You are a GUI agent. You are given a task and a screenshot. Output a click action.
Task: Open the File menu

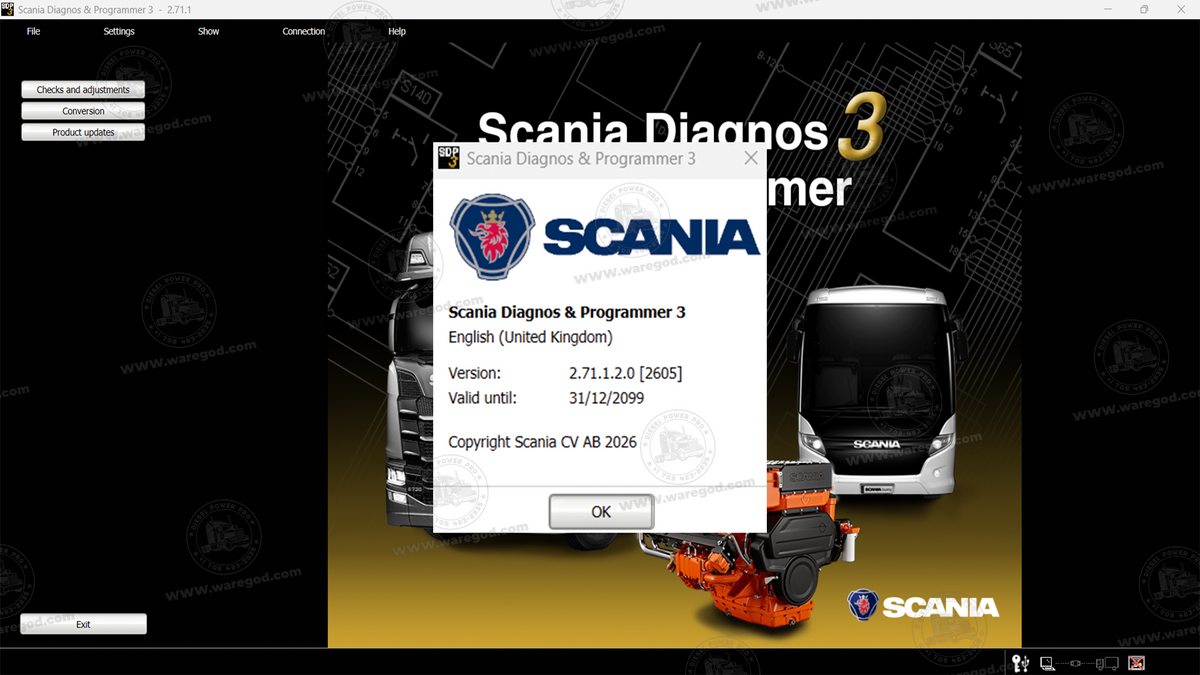[x=33, y=31]
